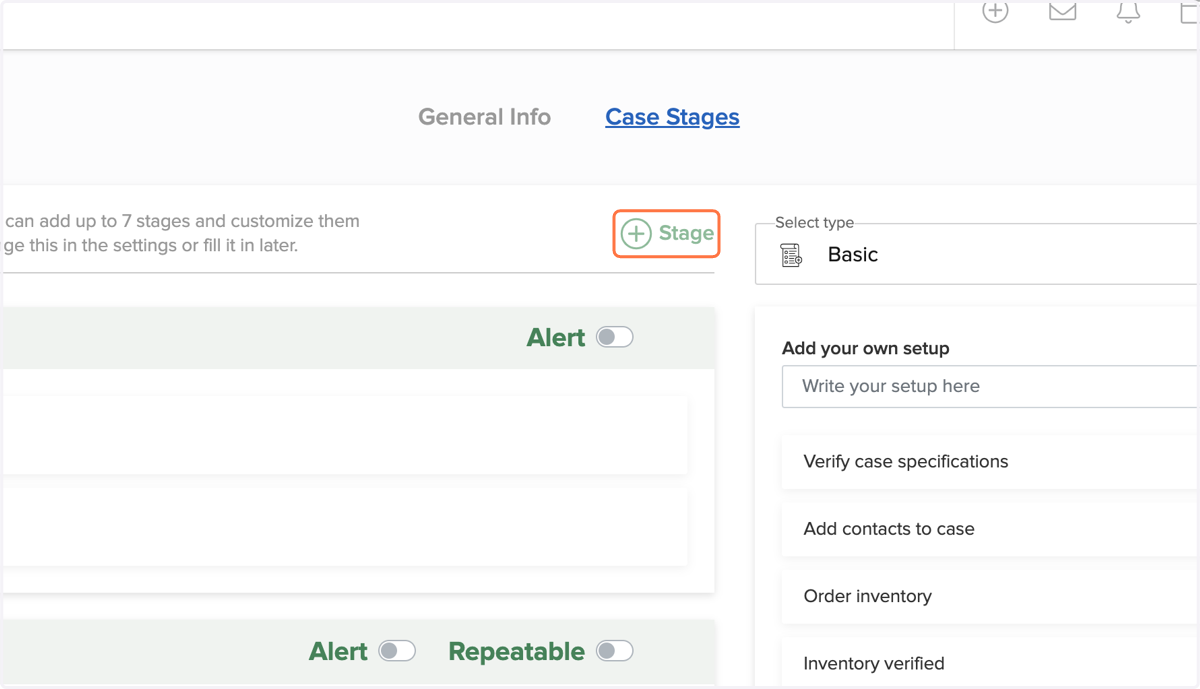This screenshot has height=689, width=1200.
Task: Click the checklist icon beside Basic
Action: click(x=791, y=255)
